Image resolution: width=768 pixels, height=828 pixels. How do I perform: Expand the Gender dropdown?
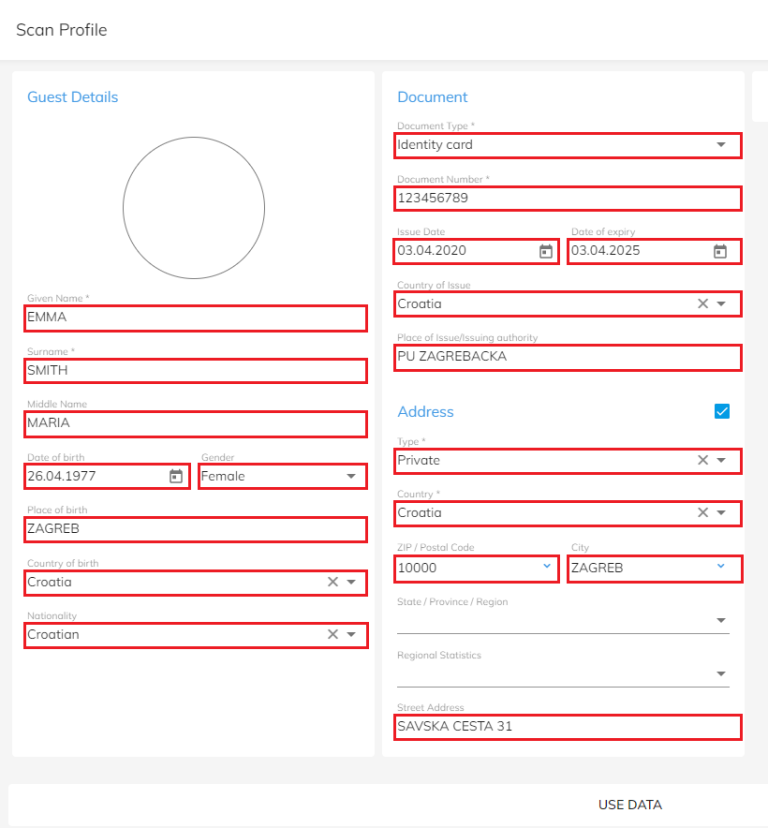coord(351,477)
